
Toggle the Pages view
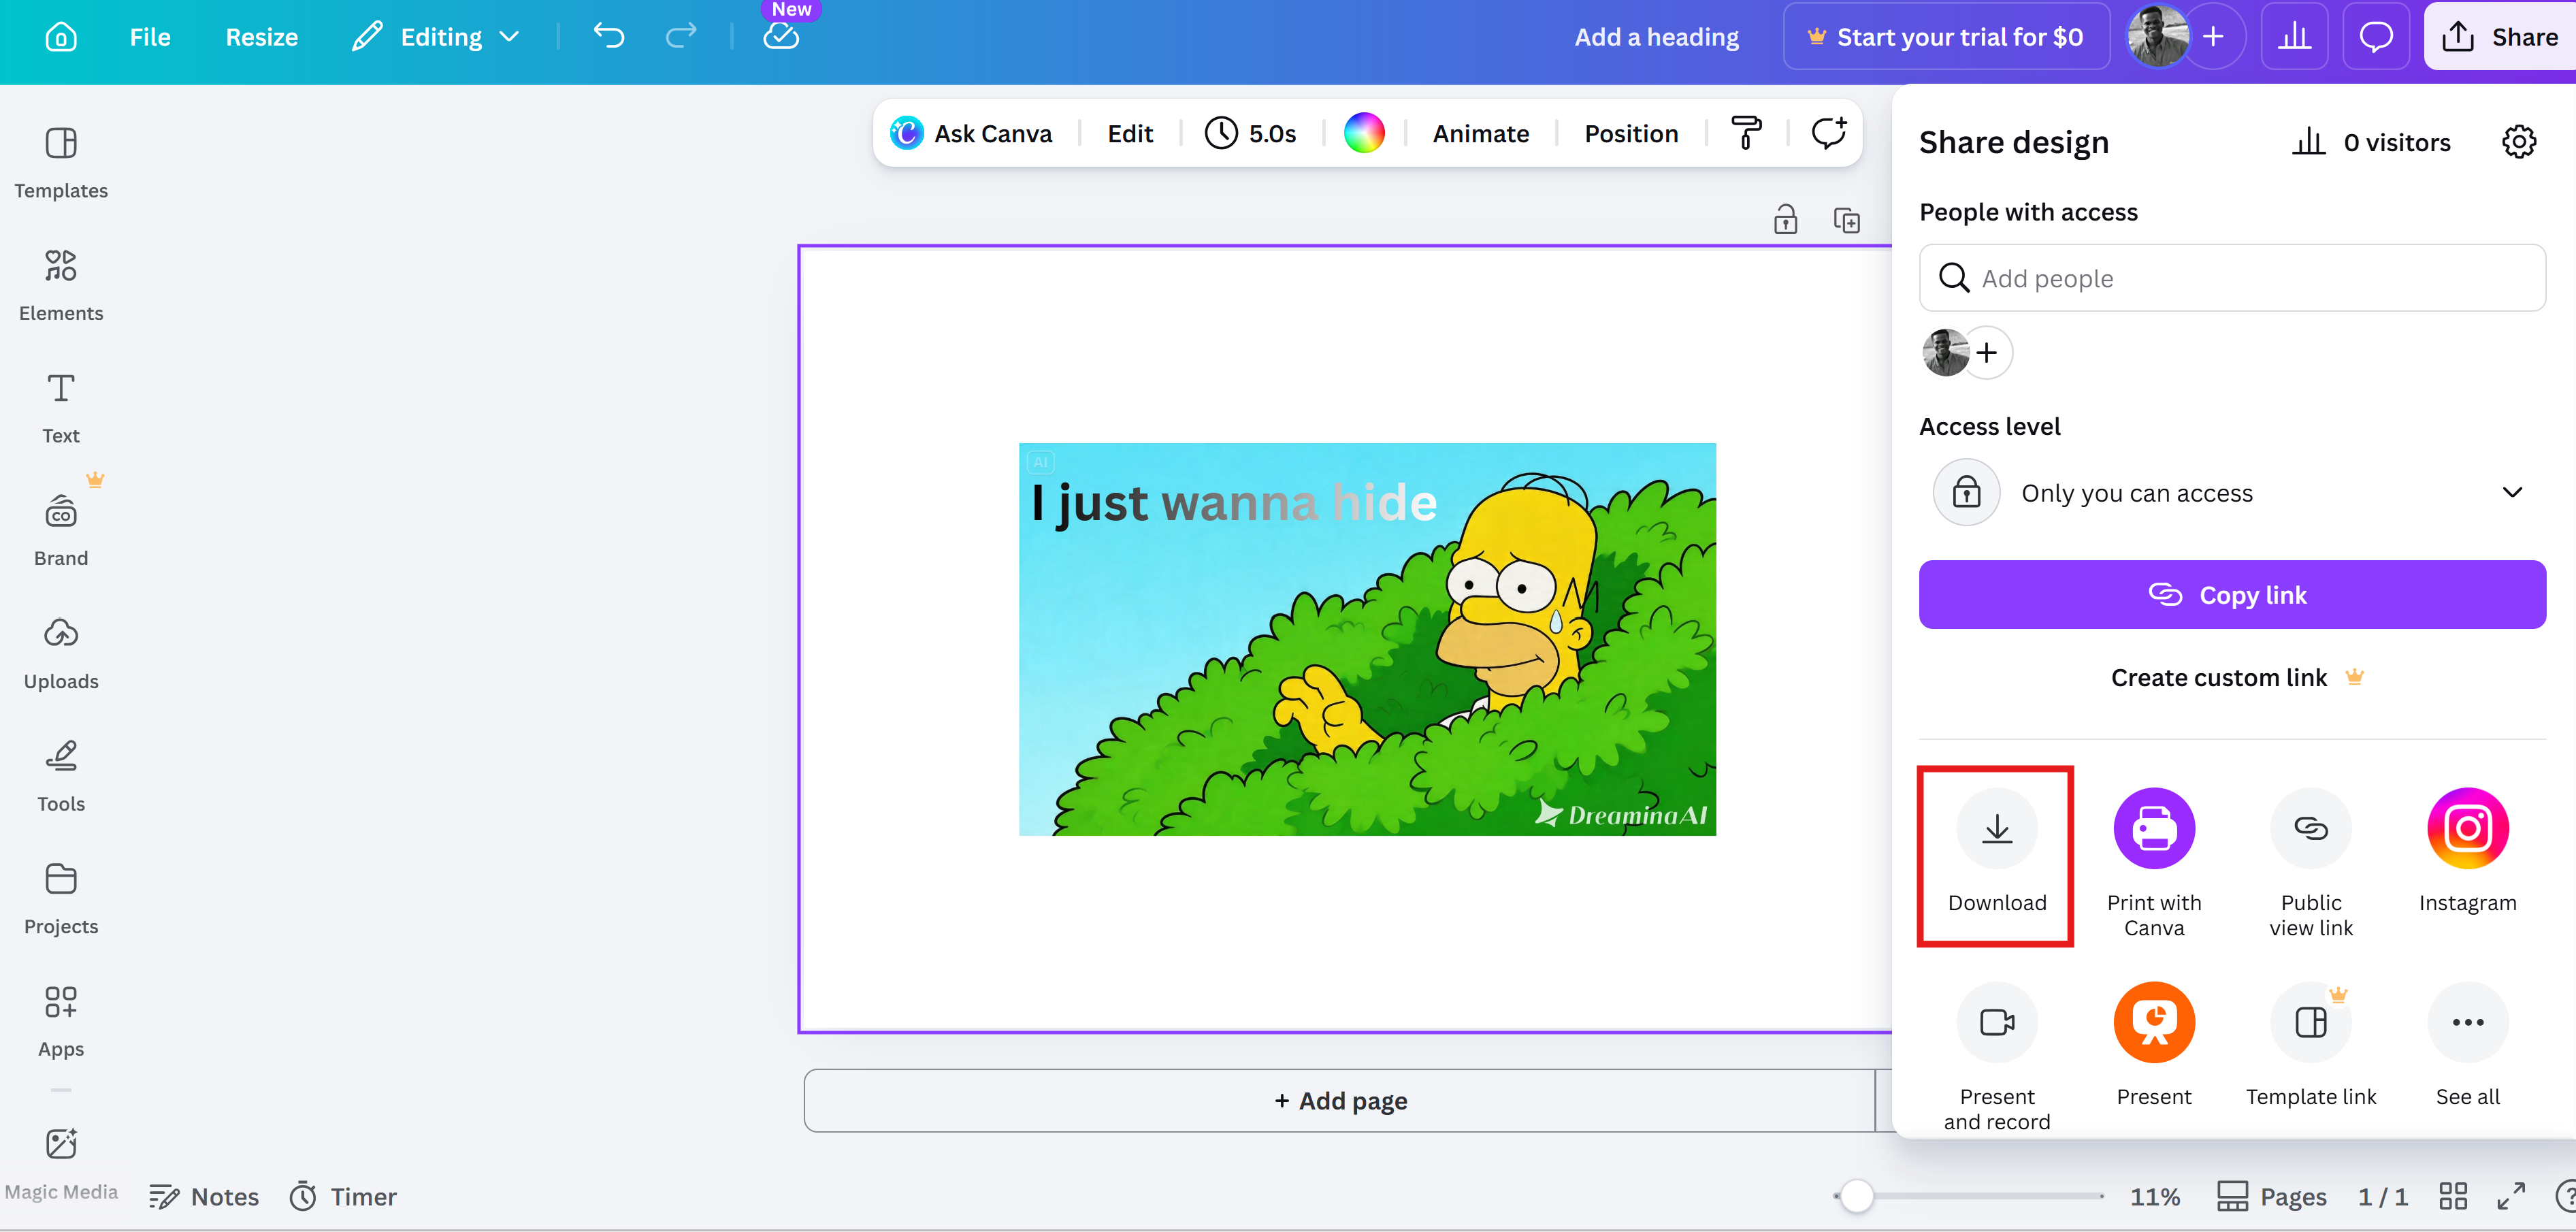pyautogui.click(x=2271, y=1196)
